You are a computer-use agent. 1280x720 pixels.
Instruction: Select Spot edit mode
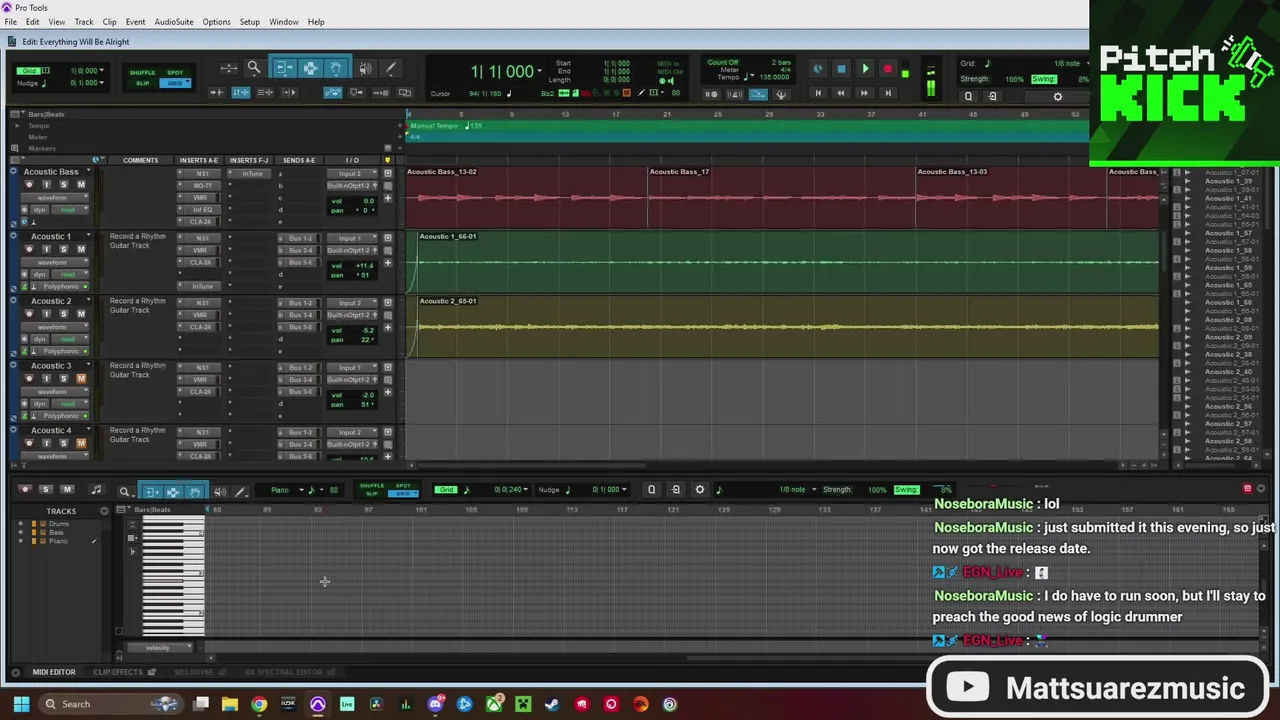point(175,72)
